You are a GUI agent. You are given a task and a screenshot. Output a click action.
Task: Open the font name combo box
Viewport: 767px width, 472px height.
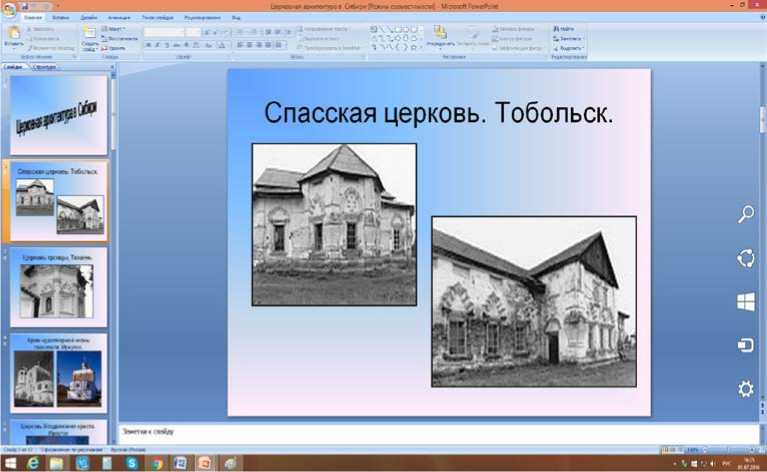(x=164, y=32)
